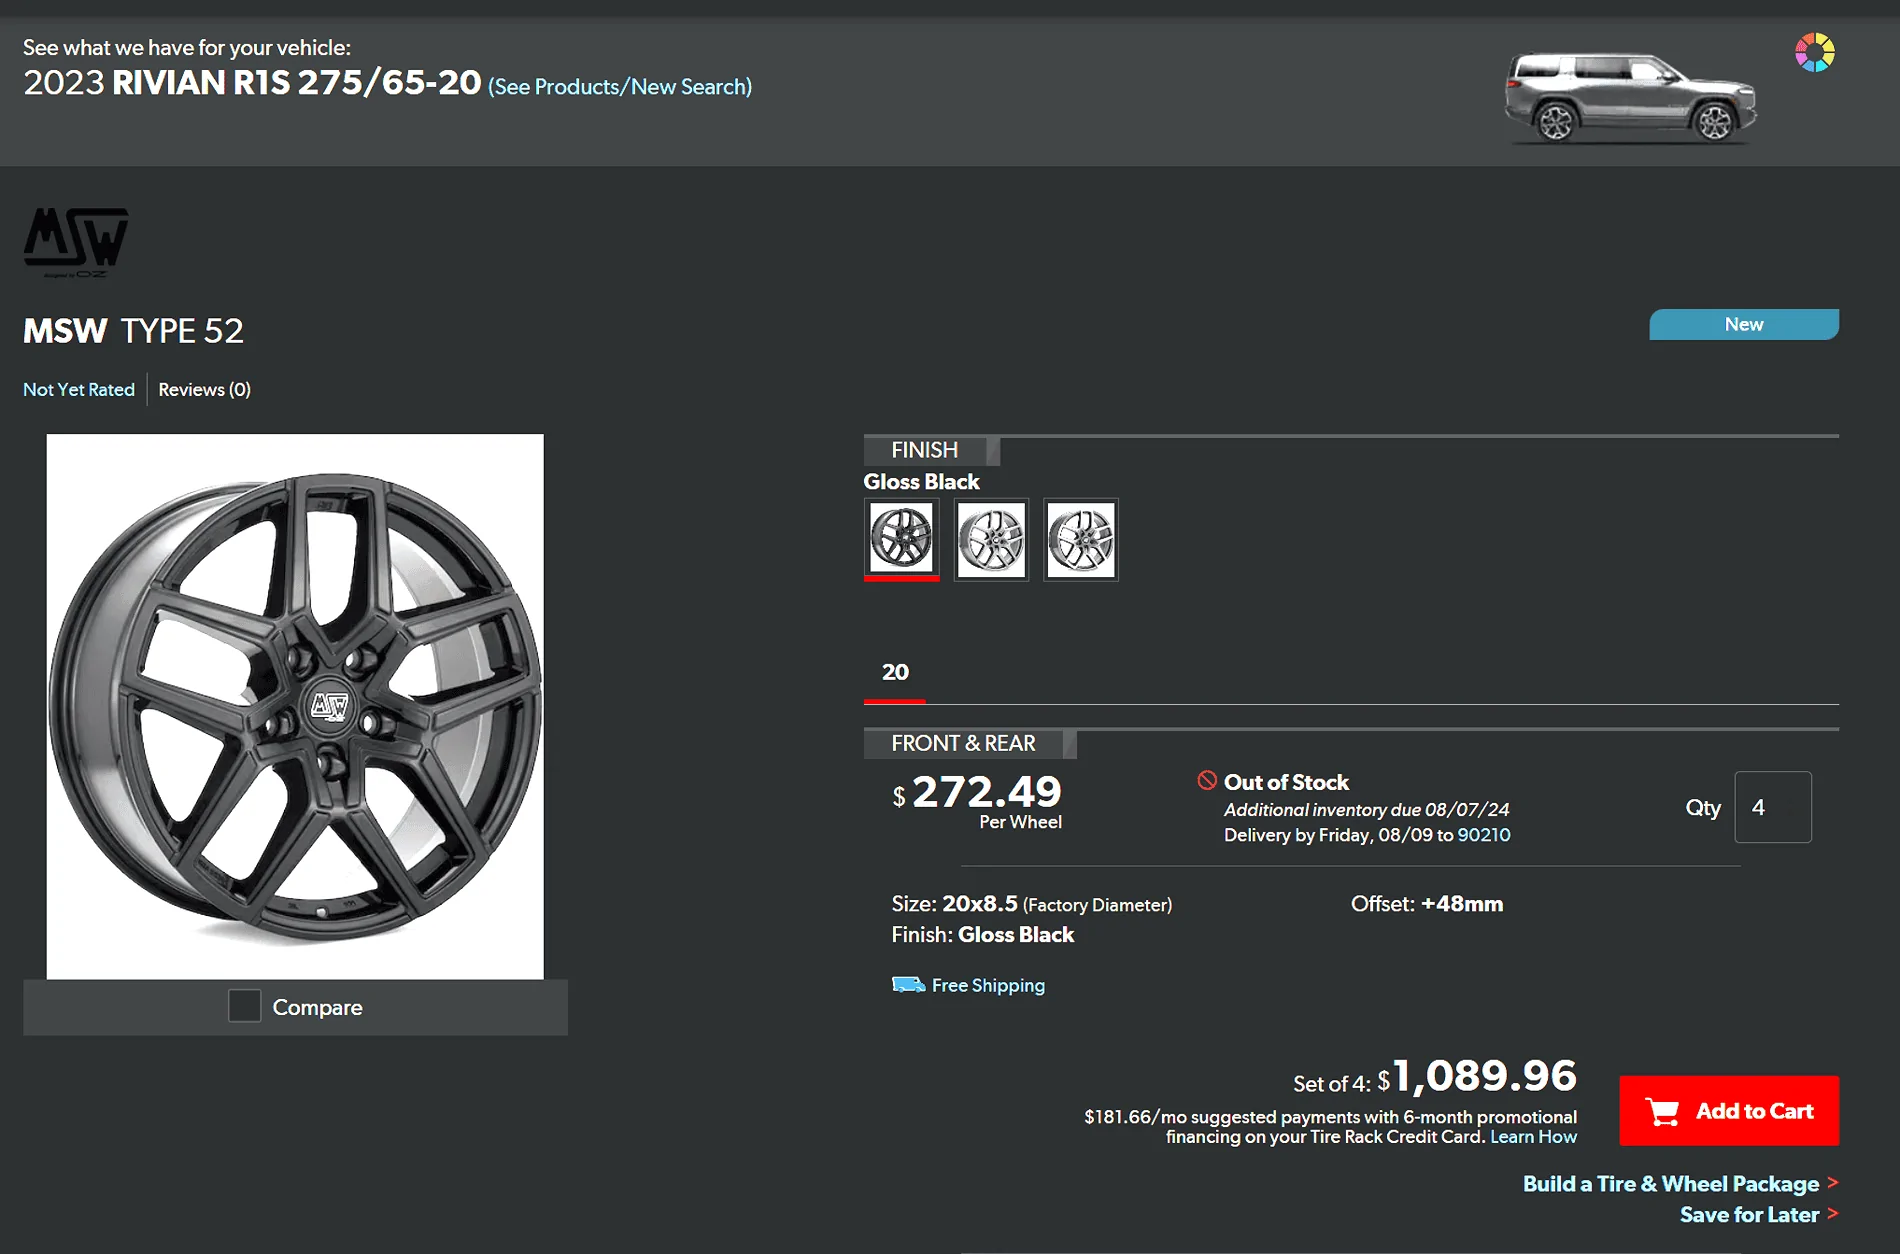Click the shopping cart icon
Viewport: 1900px width, 1254px height.
[1662, 1112]
